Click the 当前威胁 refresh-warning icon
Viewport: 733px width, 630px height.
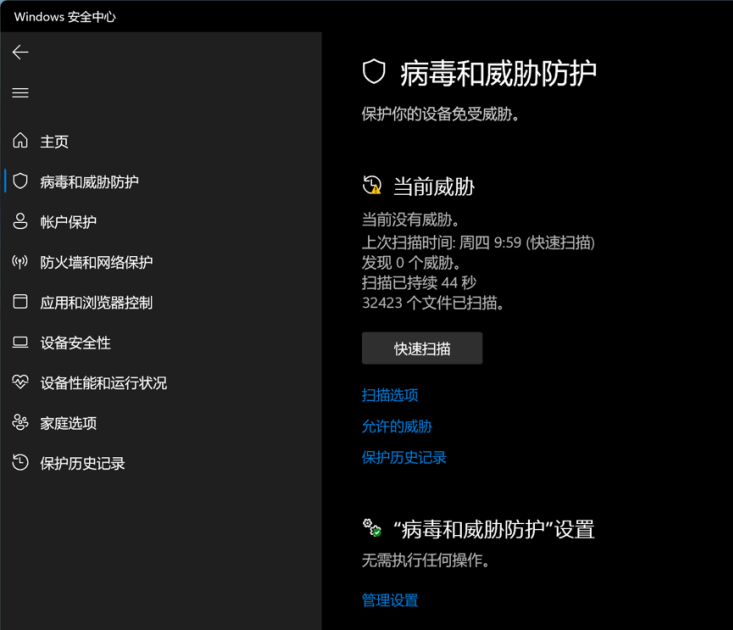[373, 185]
